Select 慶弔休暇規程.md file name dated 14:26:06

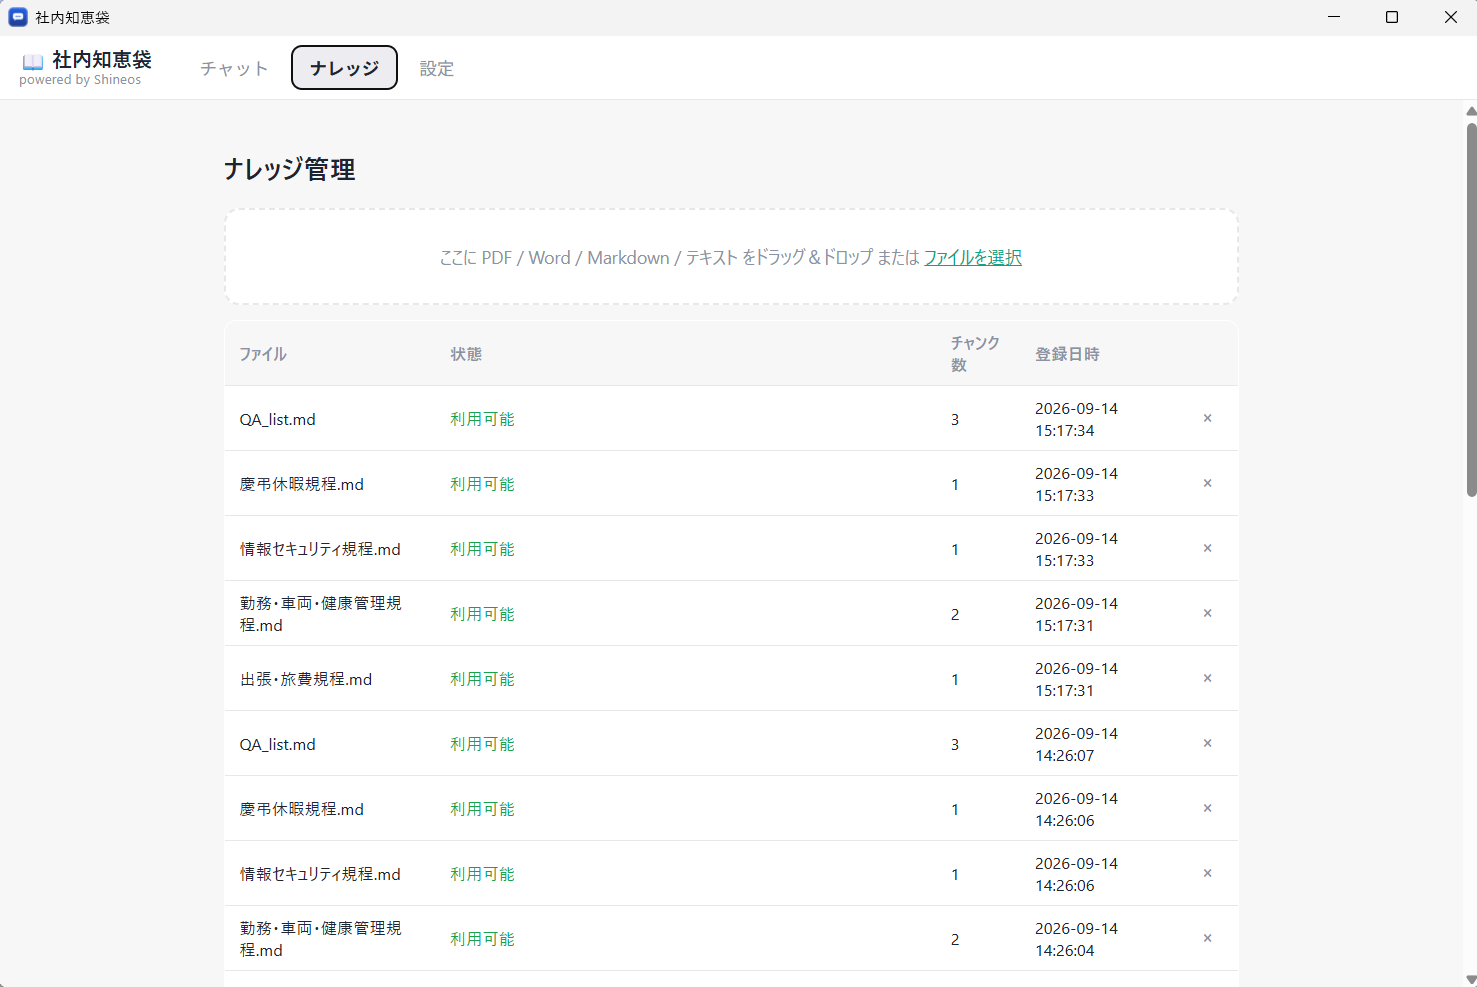(x=302, y=809)
